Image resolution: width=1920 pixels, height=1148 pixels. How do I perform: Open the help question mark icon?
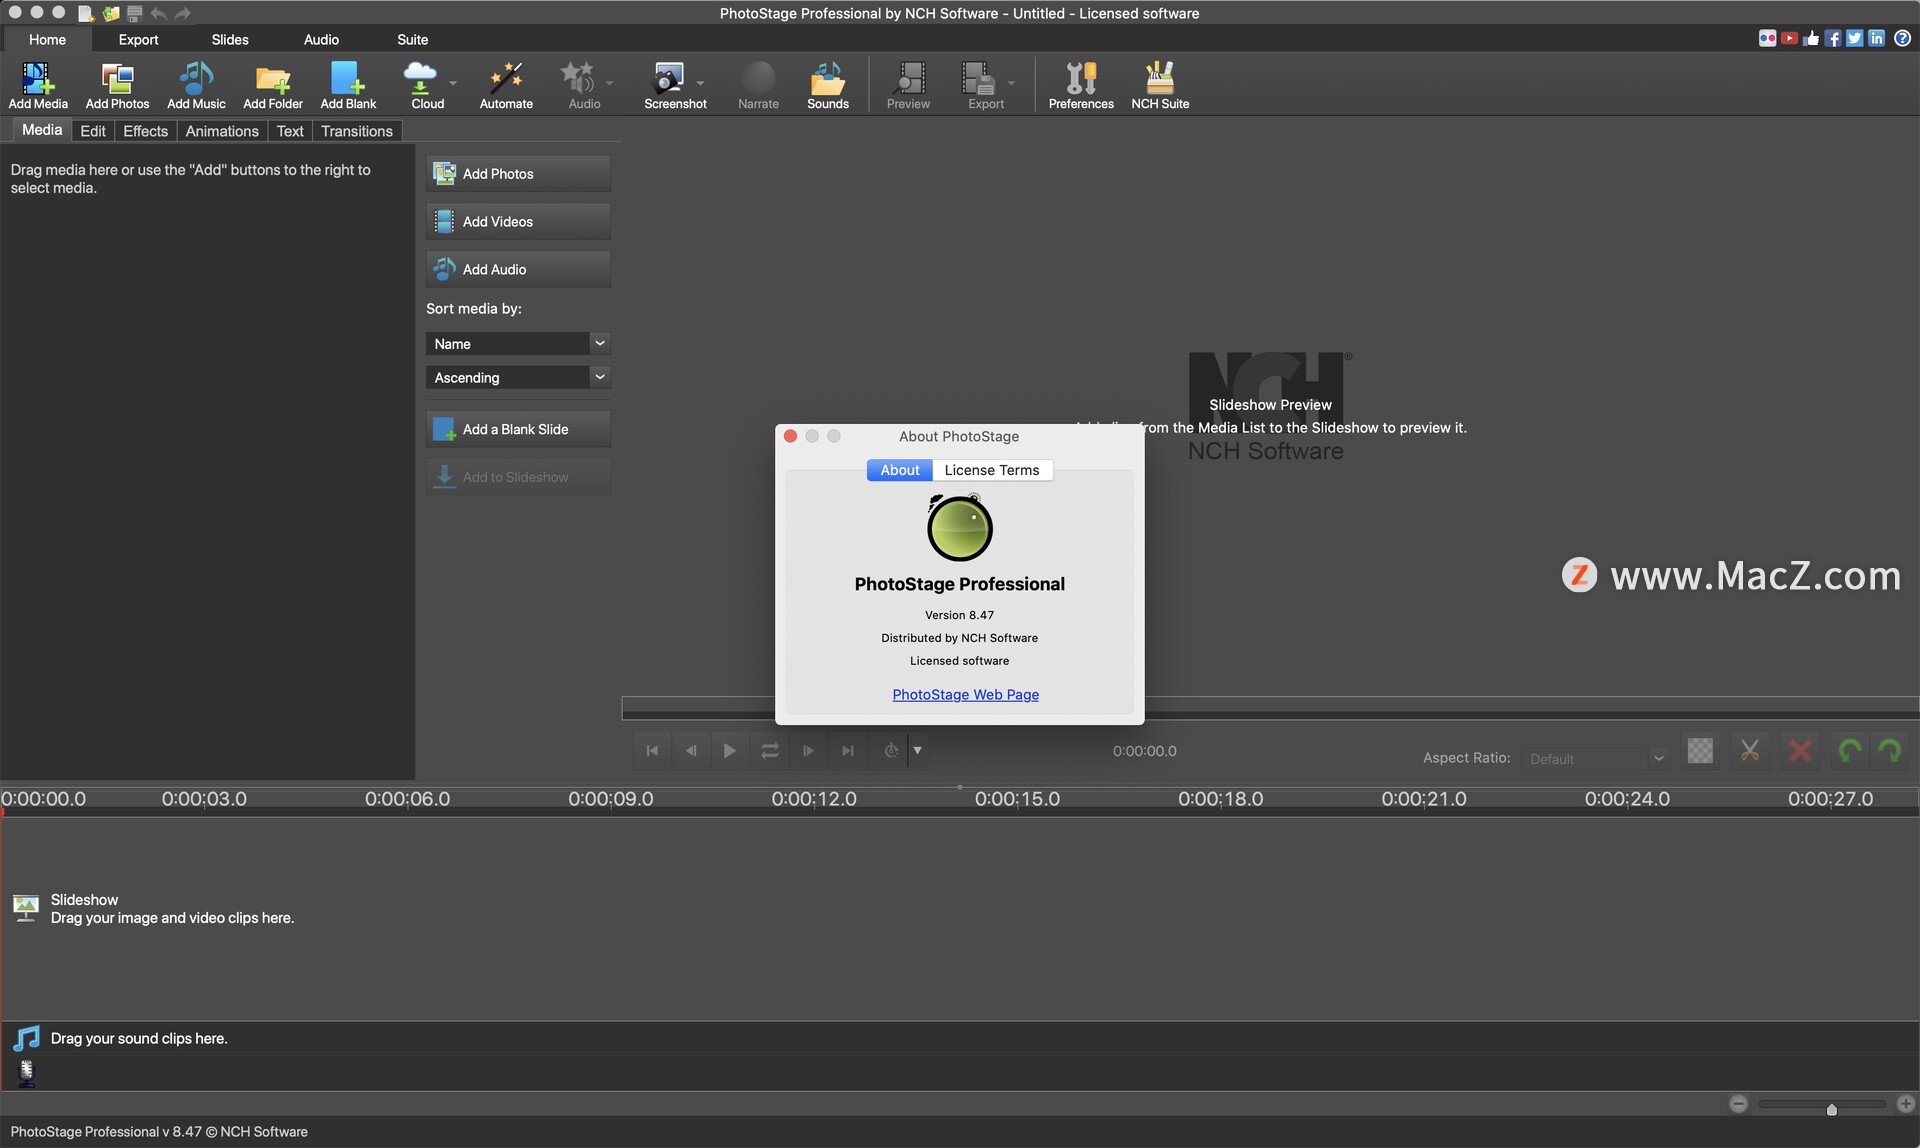pos(1902,39)
